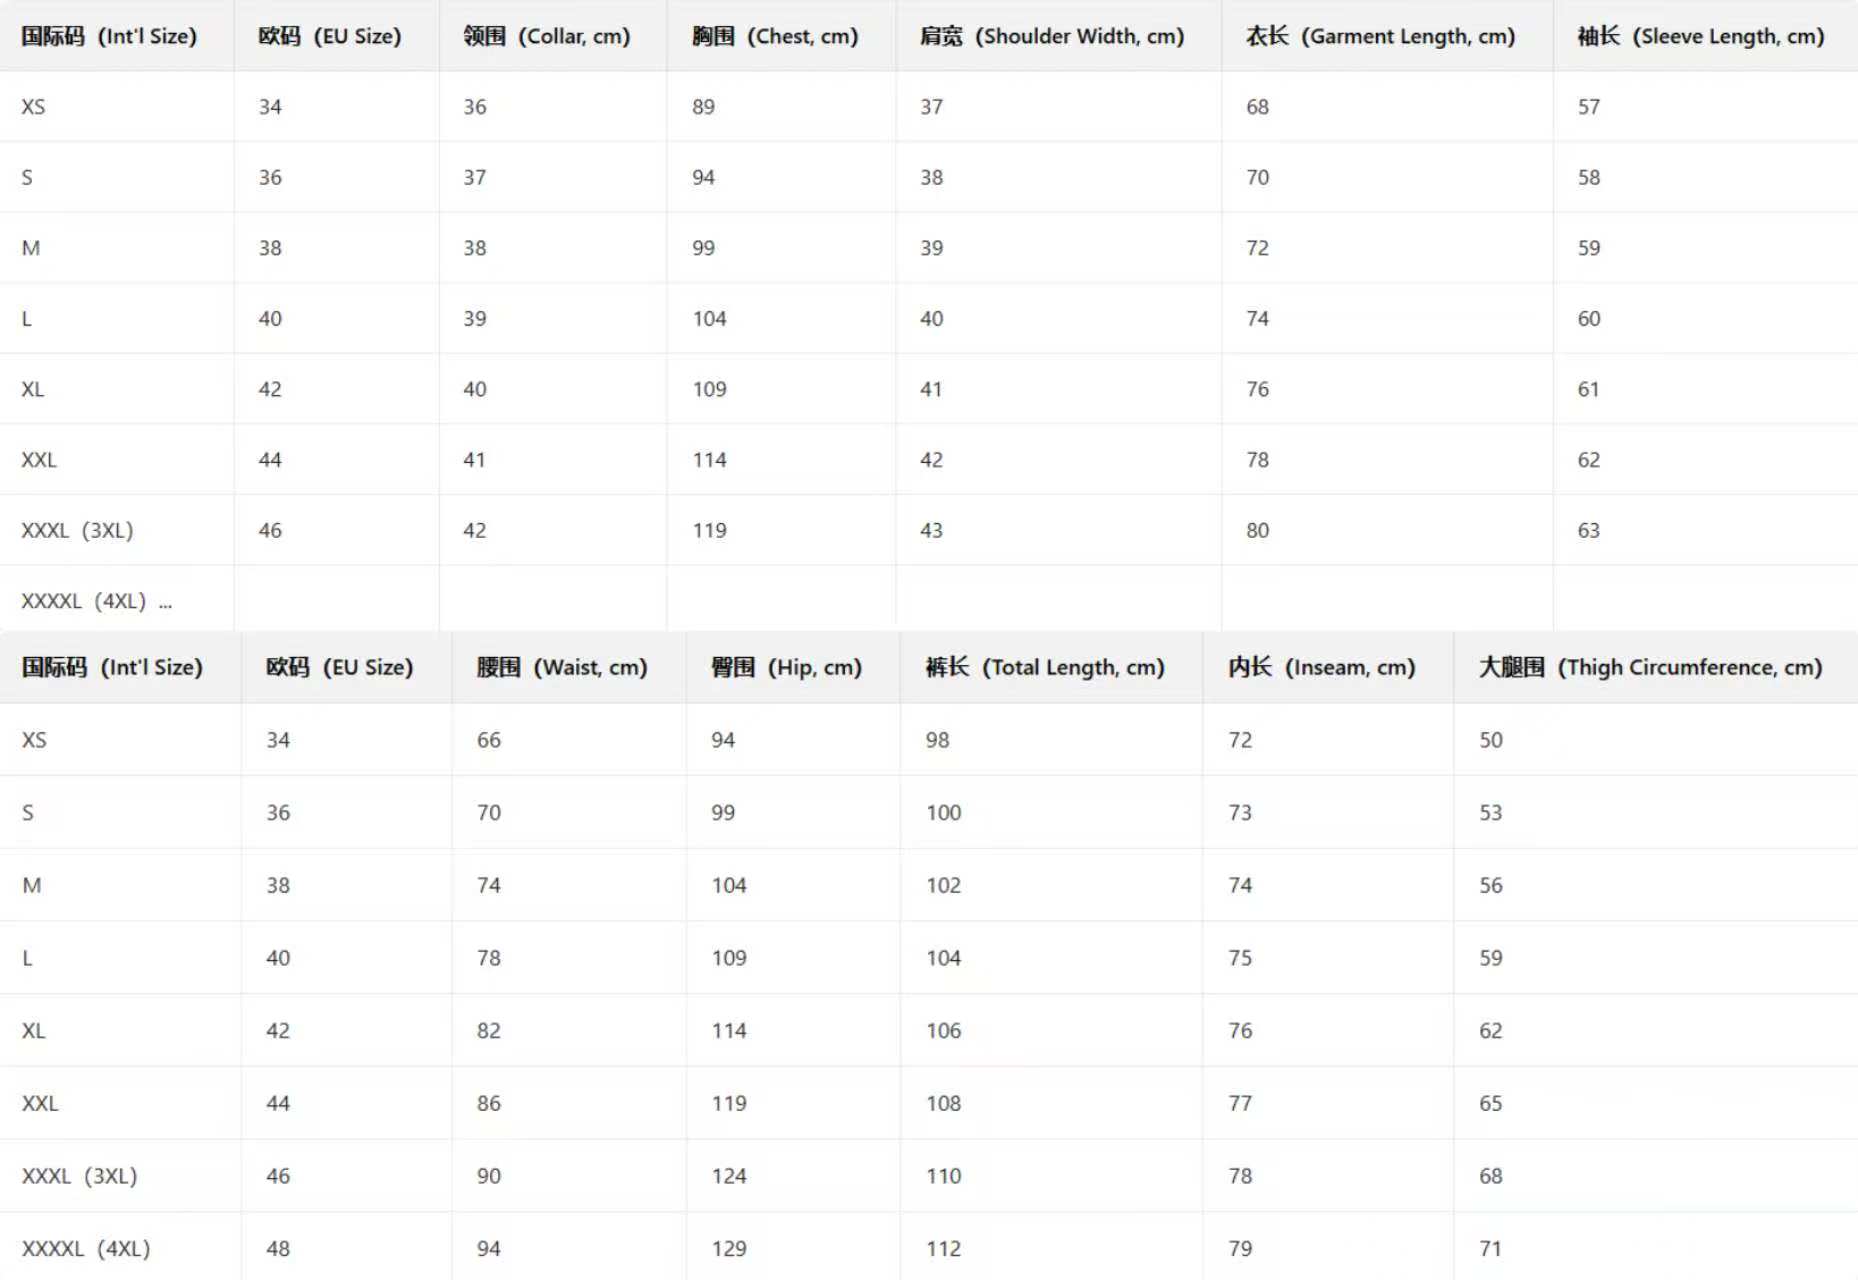Select garment length value 80
Viewport: 1858px width, 1280px height.
pyautogui.click(x=1257, y=530)
